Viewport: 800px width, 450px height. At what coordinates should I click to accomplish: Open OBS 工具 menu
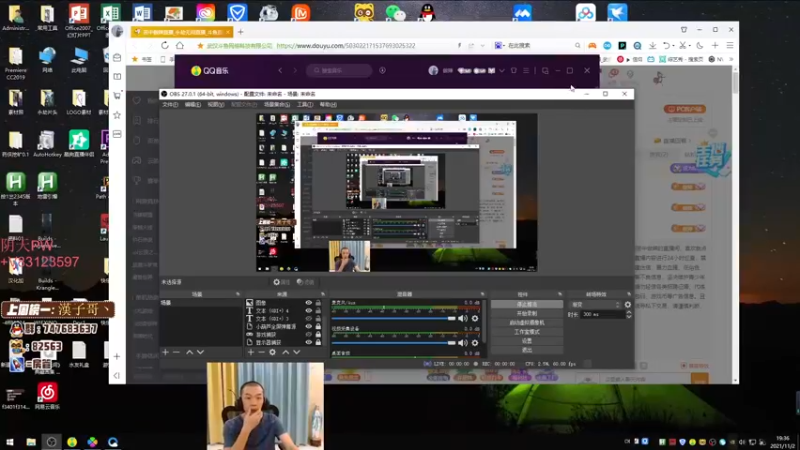[x=305, y=105]
